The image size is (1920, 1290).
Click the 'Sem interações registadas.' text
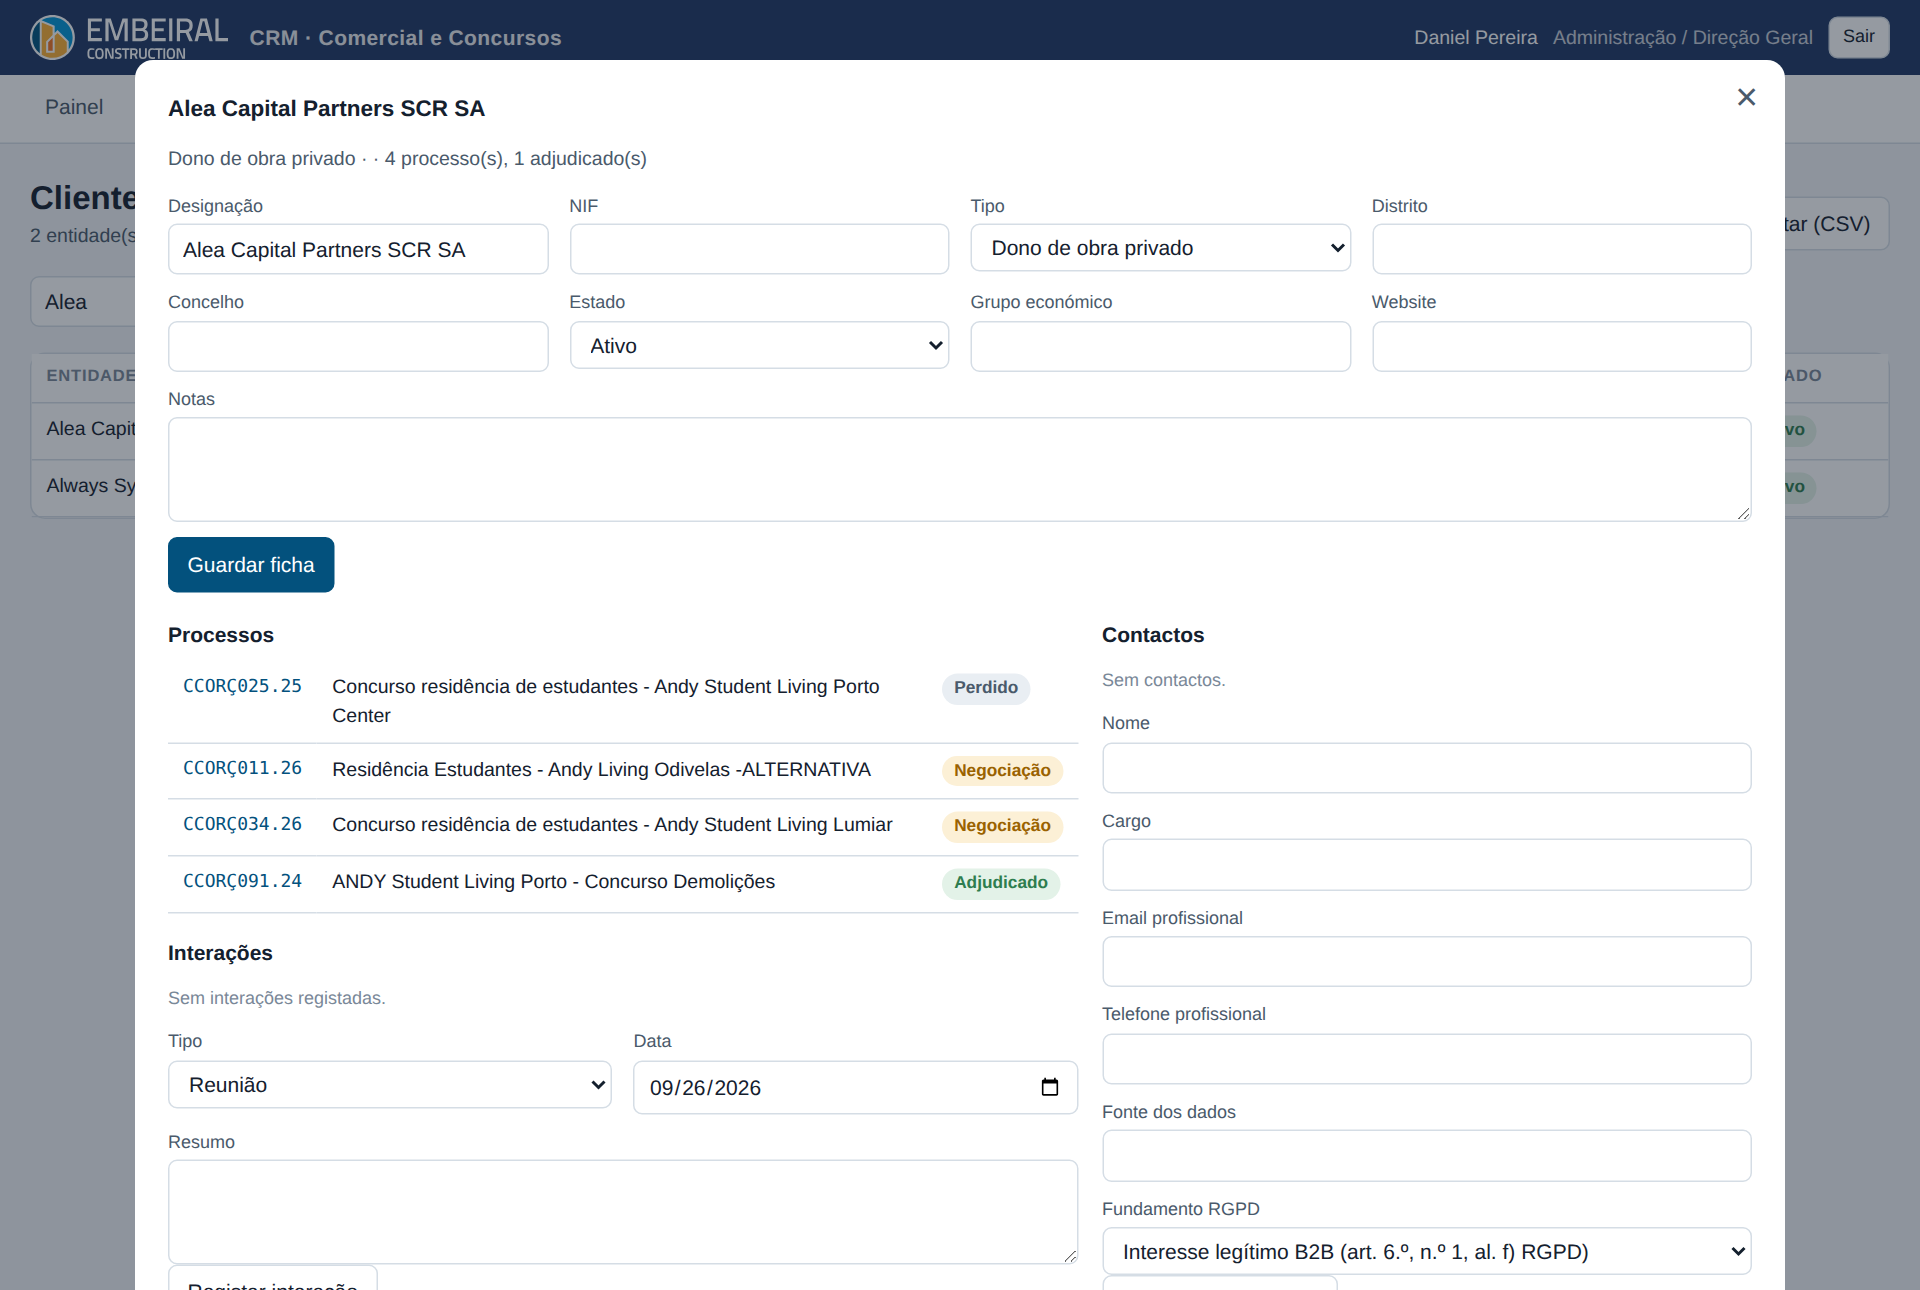[x=277, y=998]
